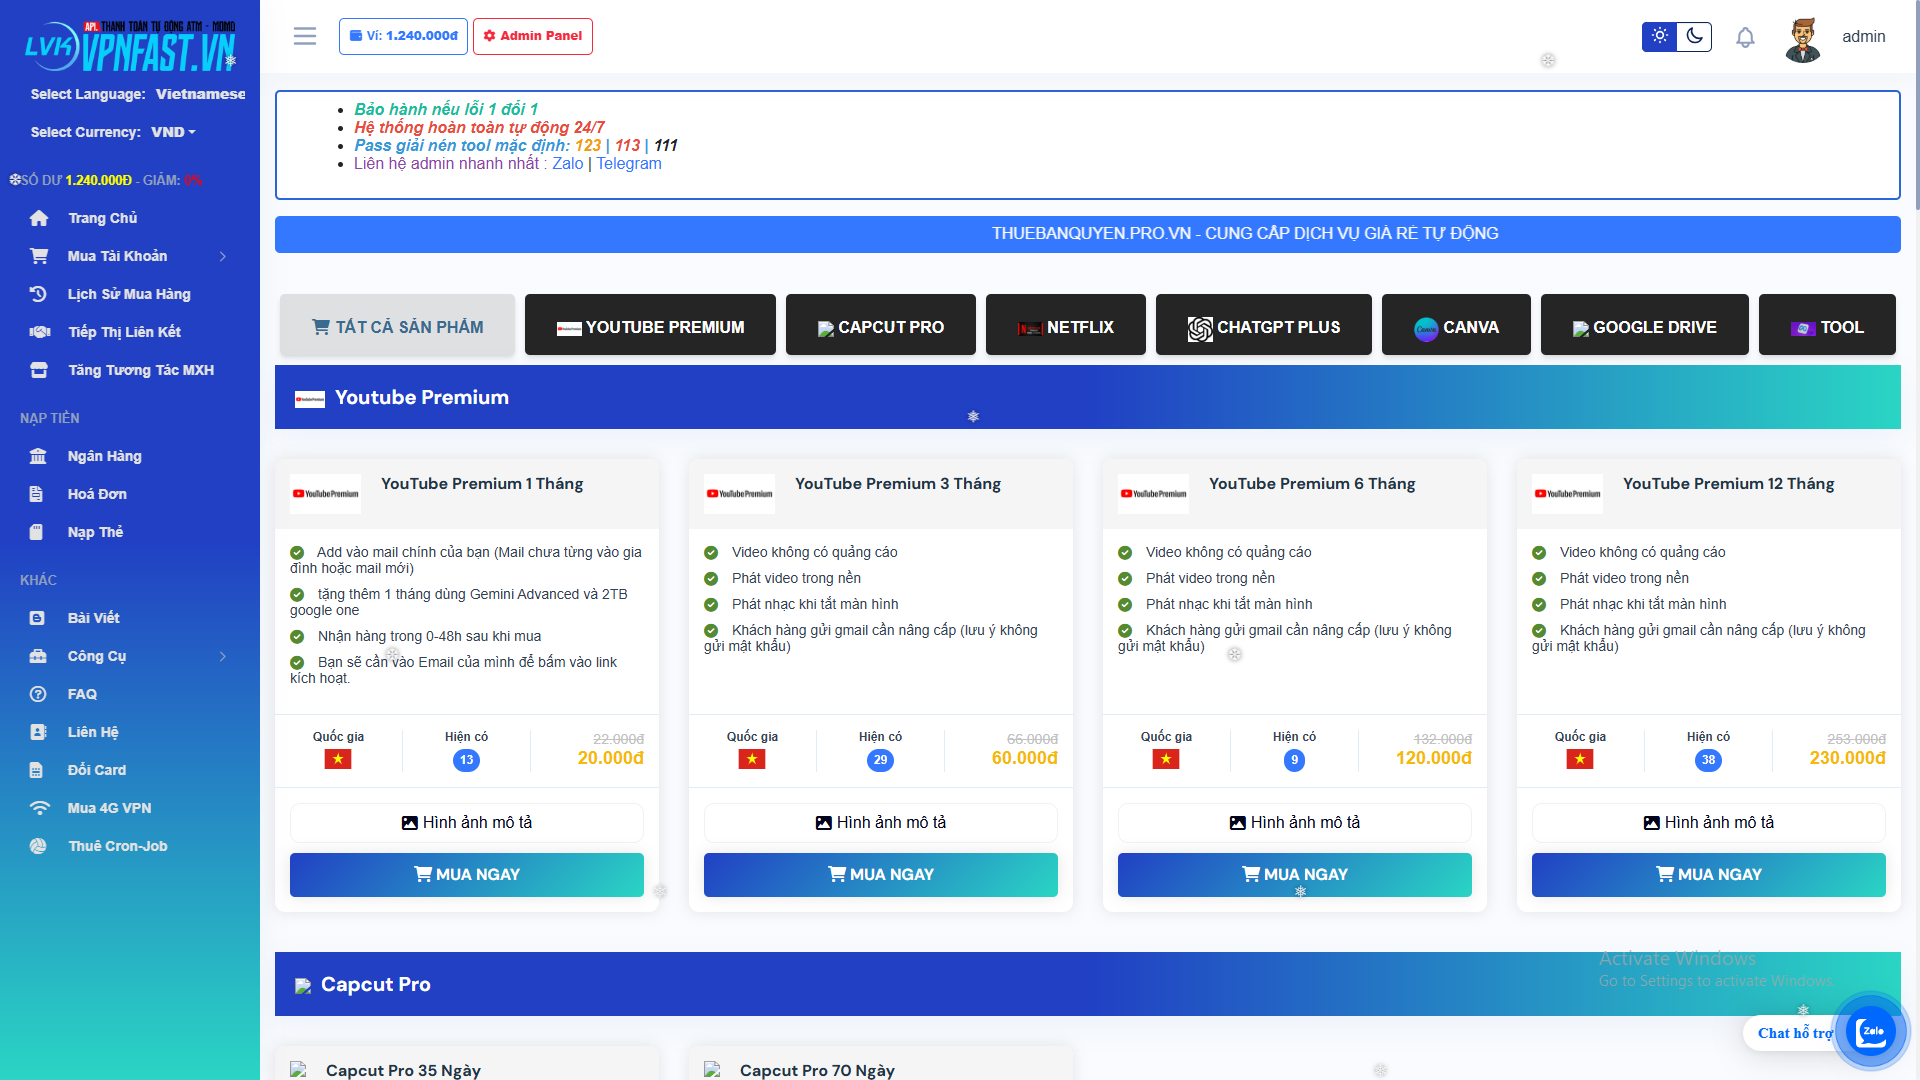The width and height of the screenshot is (1920, 1080).
Task: Open the Admin Panel
Action: (532, 36)
